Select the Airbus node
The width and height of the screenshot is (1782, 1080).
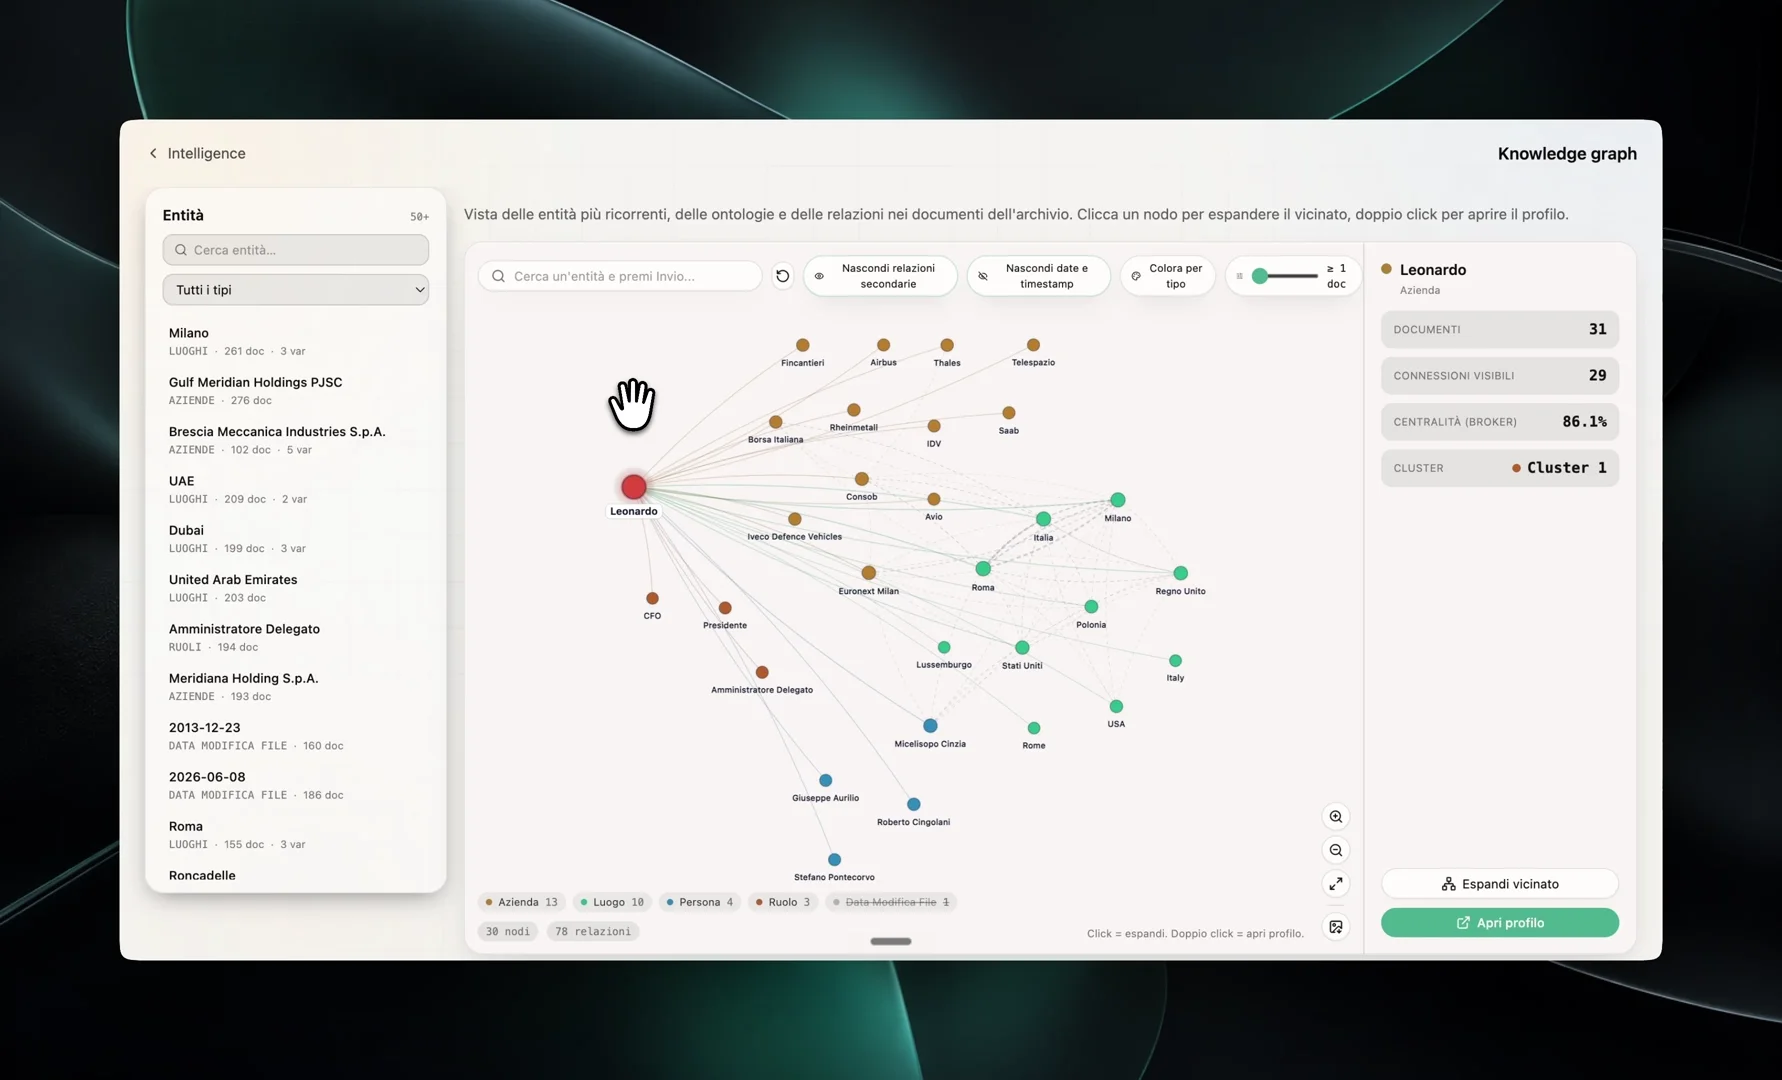(883, 345)
